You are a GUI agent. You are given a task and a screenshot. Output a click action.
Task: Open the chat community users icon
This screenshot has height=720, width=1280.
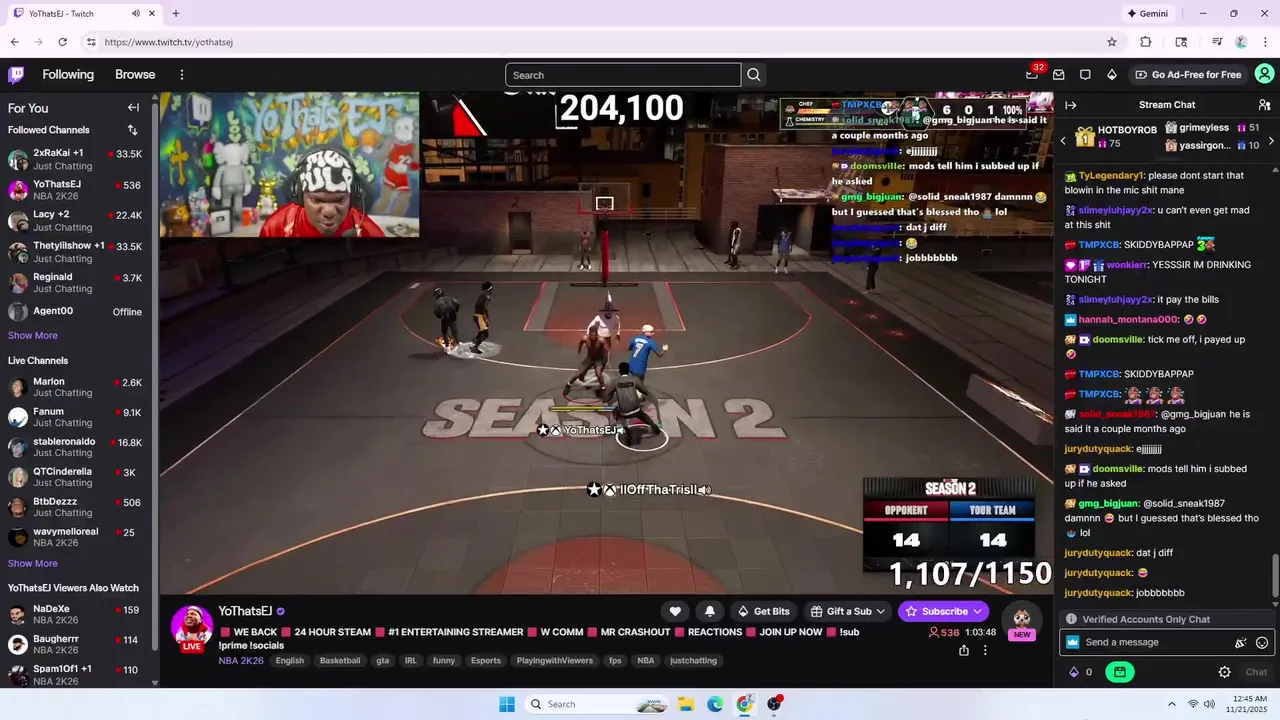point(1264,105)
